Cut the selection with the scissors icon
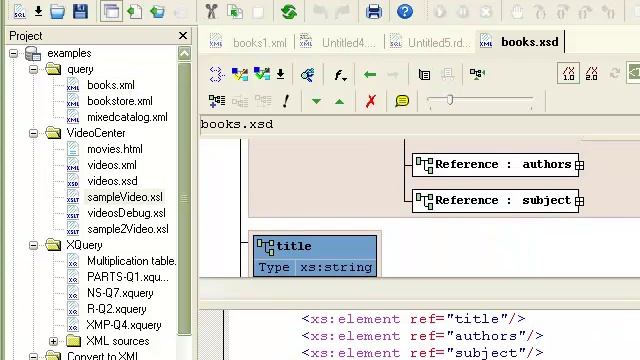 pyautogui.click(x=211, y=11)
